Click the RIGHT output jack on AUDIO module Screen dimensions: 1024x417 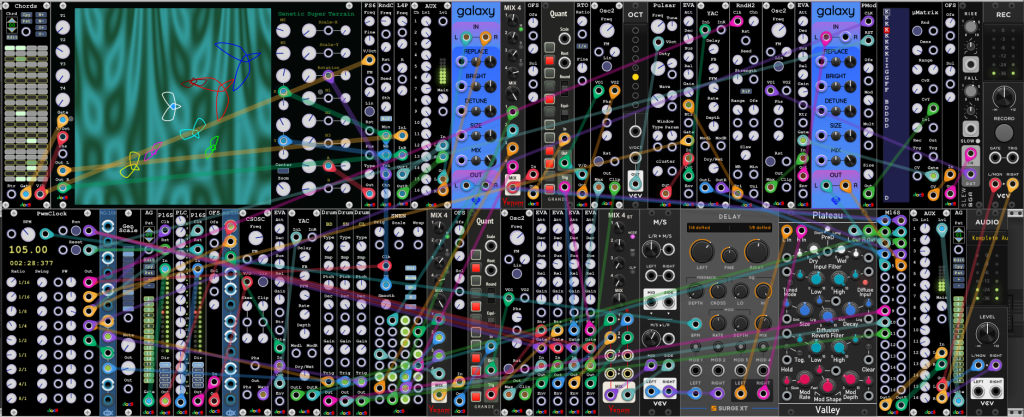pos(996,390)
